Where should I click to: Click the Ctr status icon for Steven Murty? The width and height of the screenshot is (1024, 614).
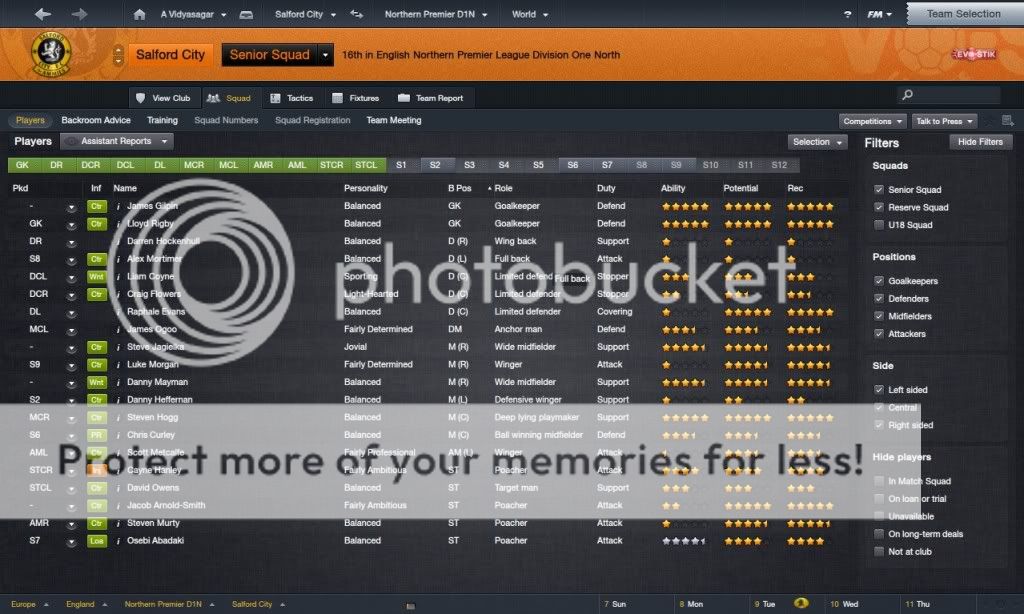[x=97, y=523]
